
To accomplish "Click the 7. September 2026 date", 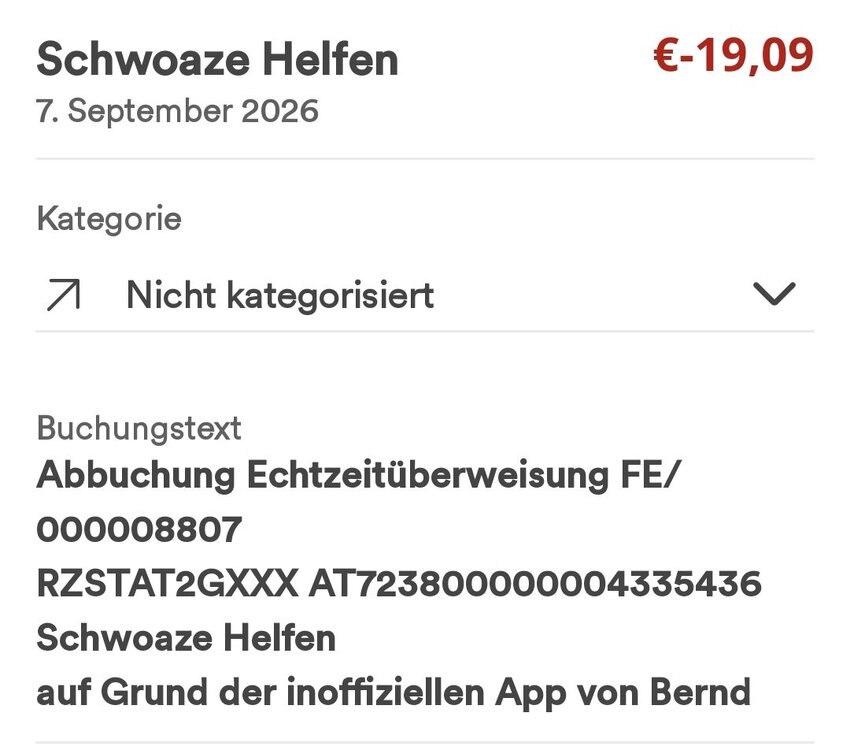I will [177, 111].
